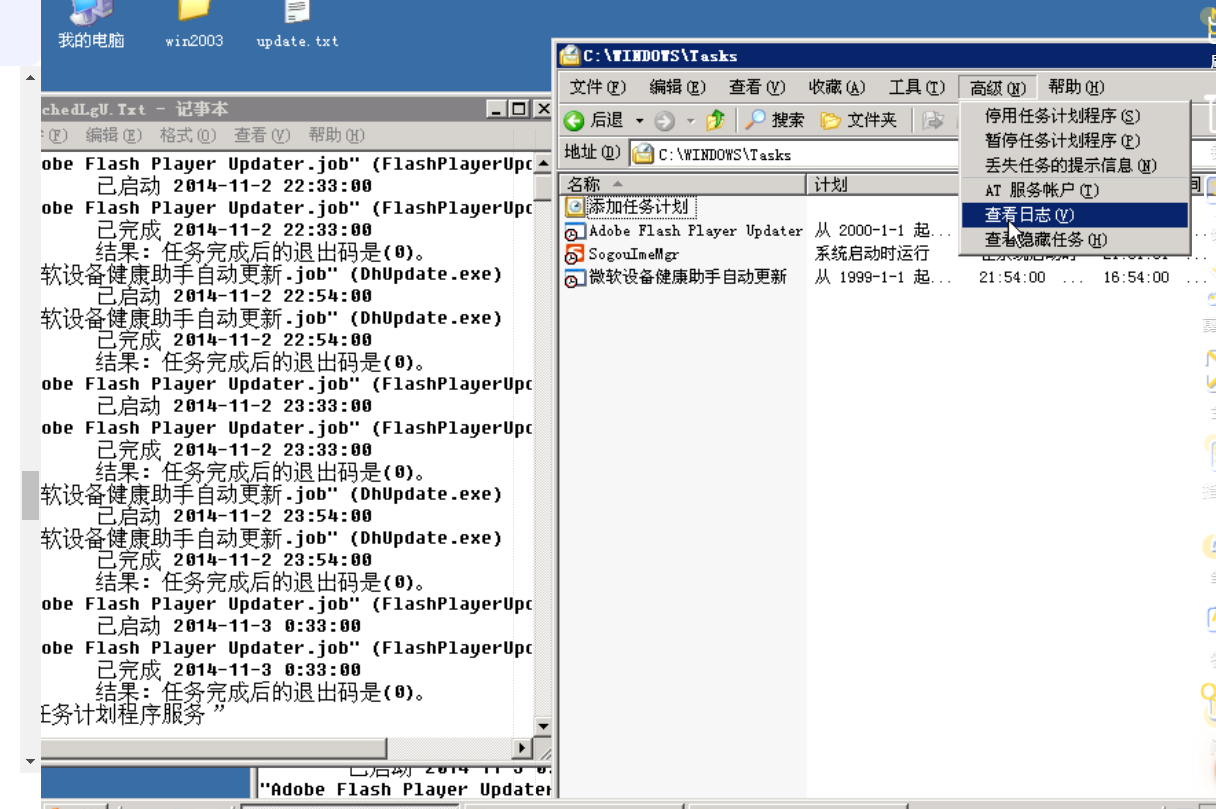The width and height of the screenshot is (1216, 809).
Task: Click the Search magnifier toolbar button
Action: (x=776, y=120)
